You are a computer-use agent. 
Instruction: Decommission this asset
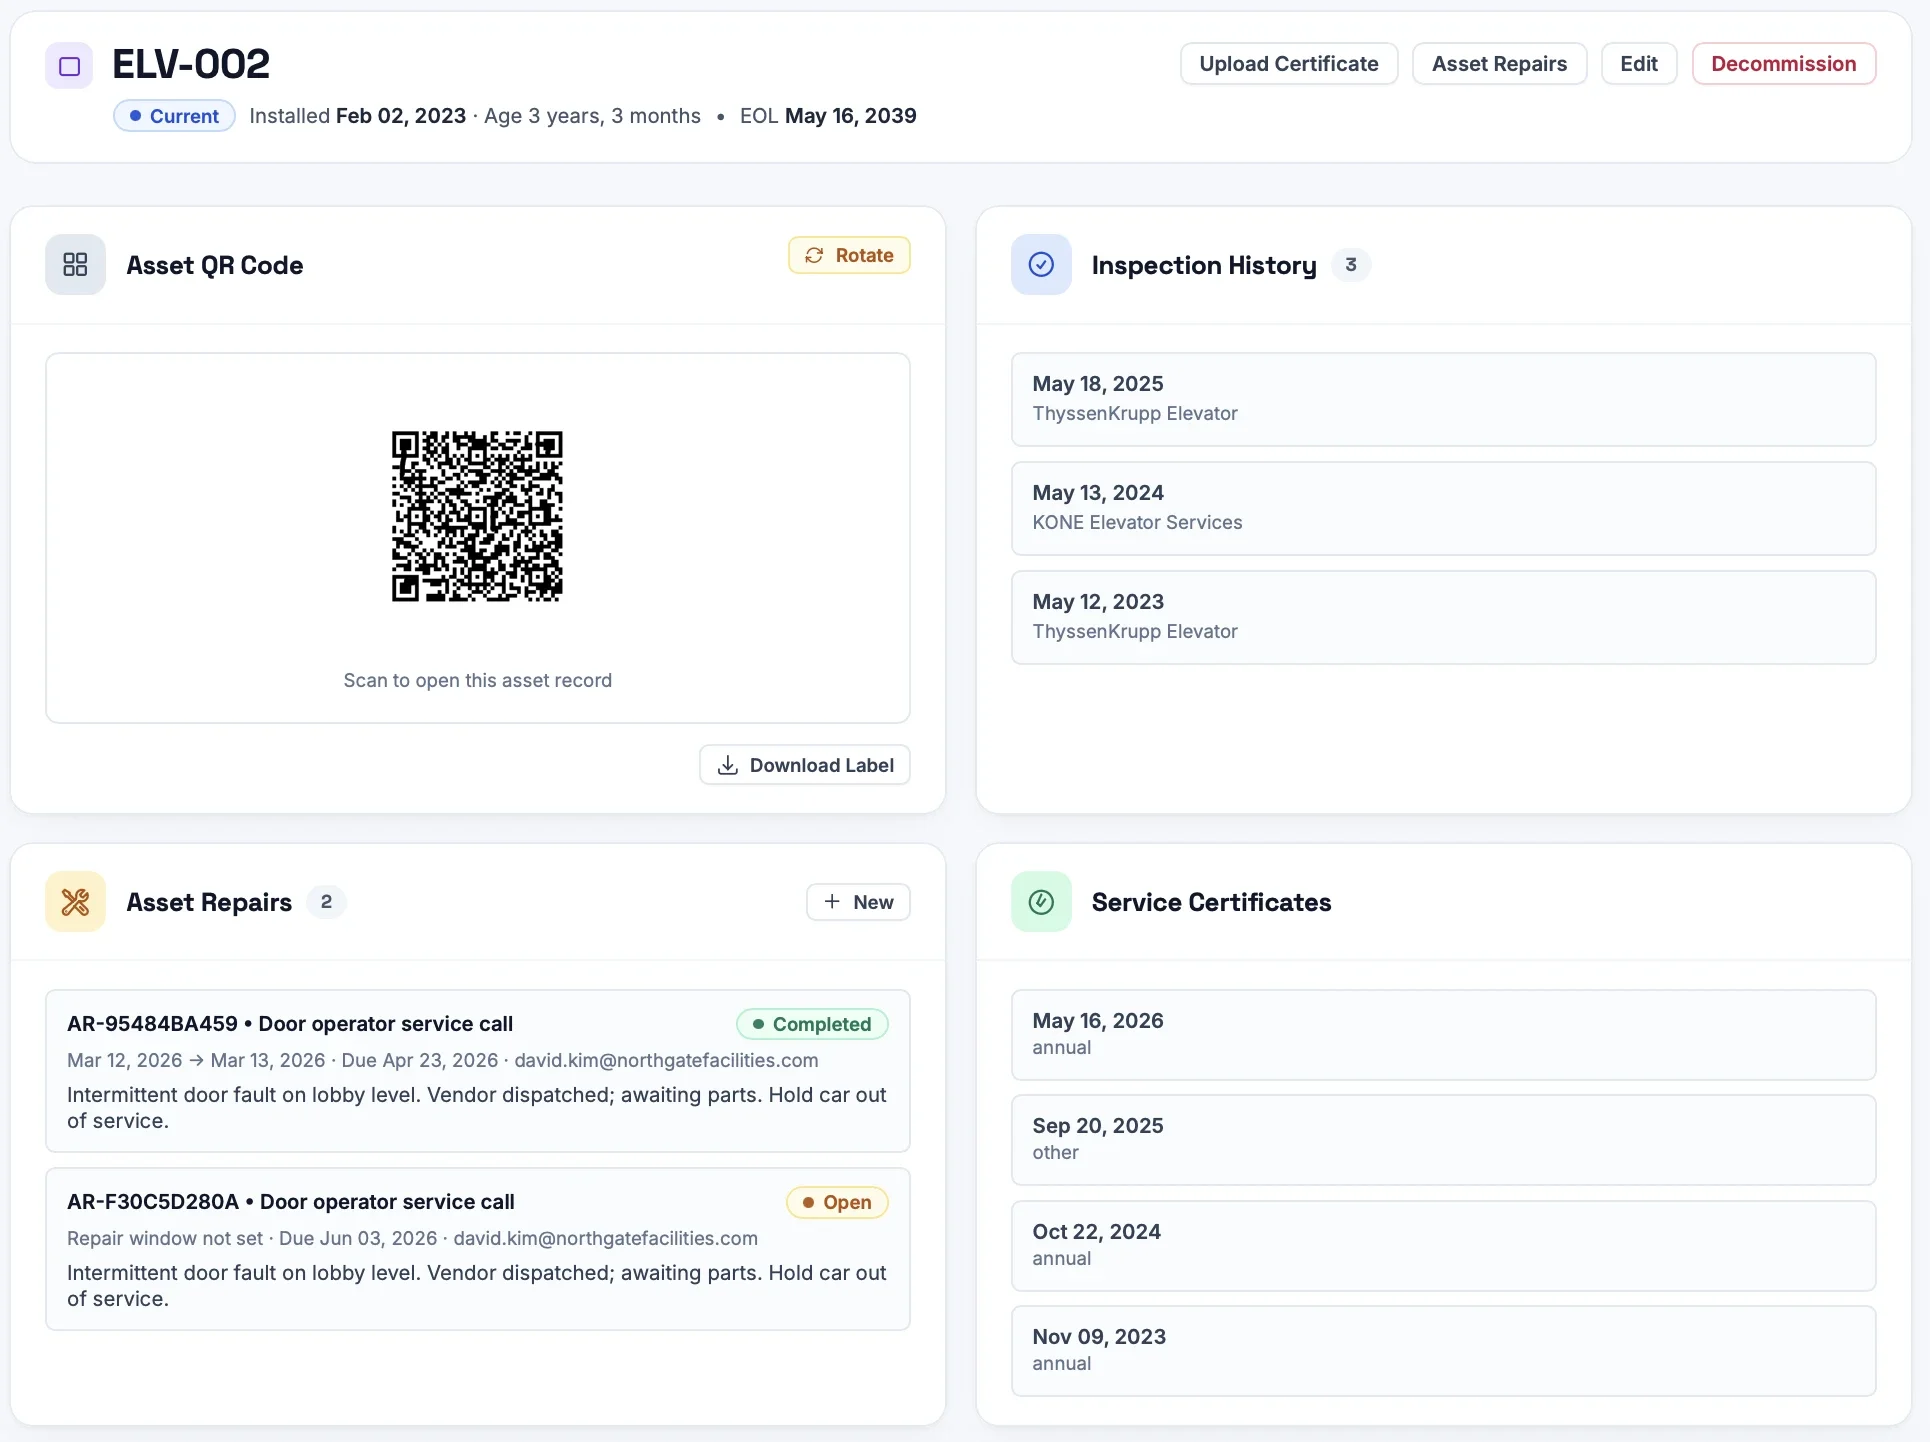pyautogui.click(x=1783, y=64)
